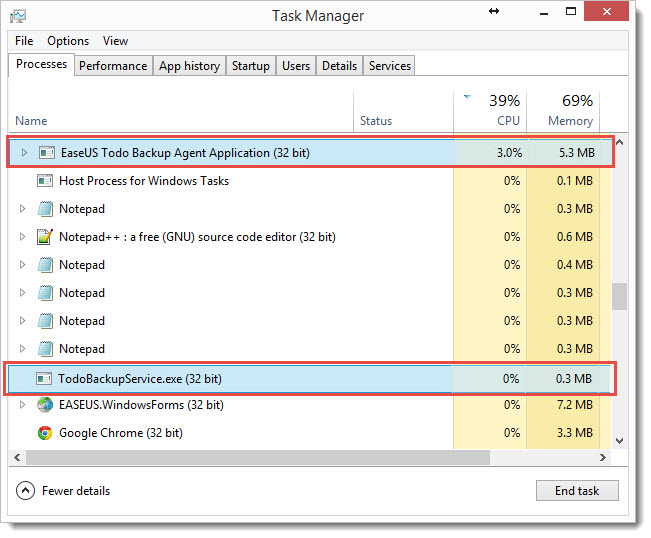The image size is (651, 538).
Task: Close the Task Manager window
Action: tap(607, 11)
